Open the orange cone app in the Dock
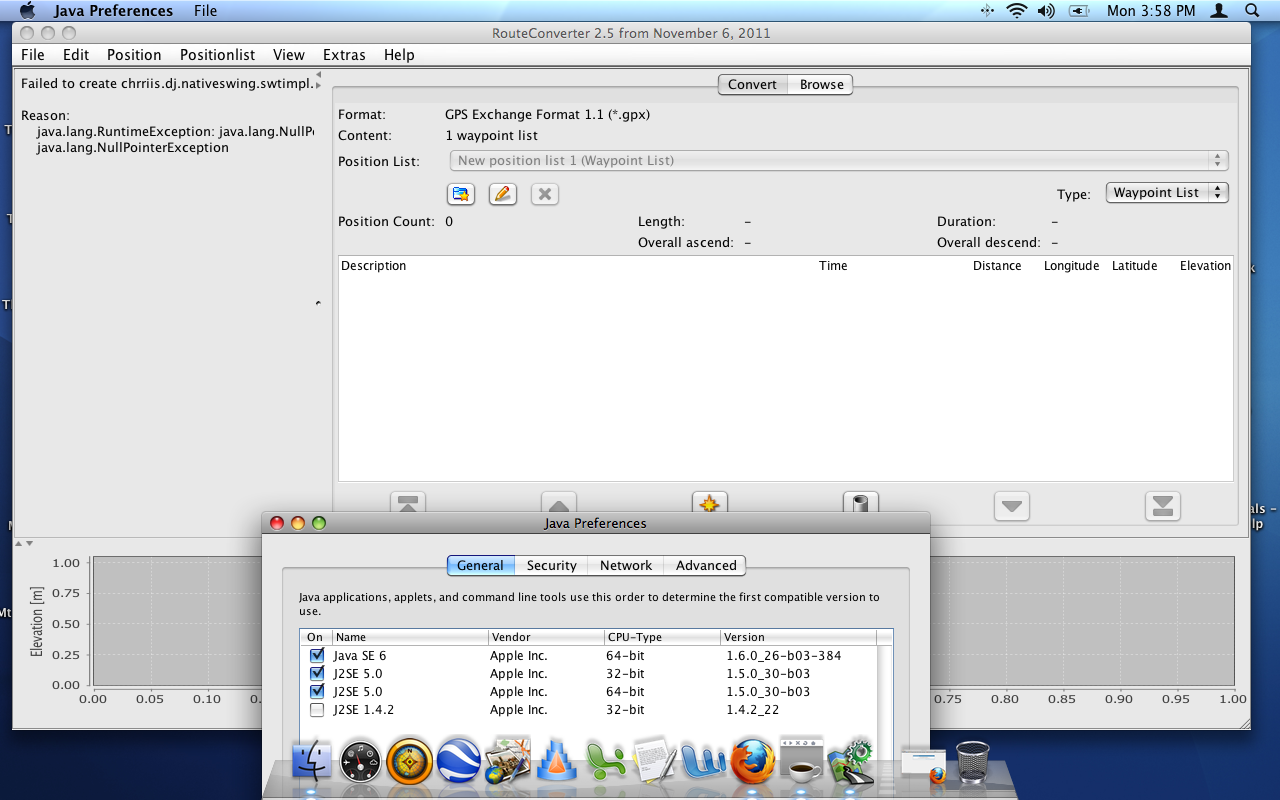This screenshot has height=800, width=1280. [x=557, y=762]
